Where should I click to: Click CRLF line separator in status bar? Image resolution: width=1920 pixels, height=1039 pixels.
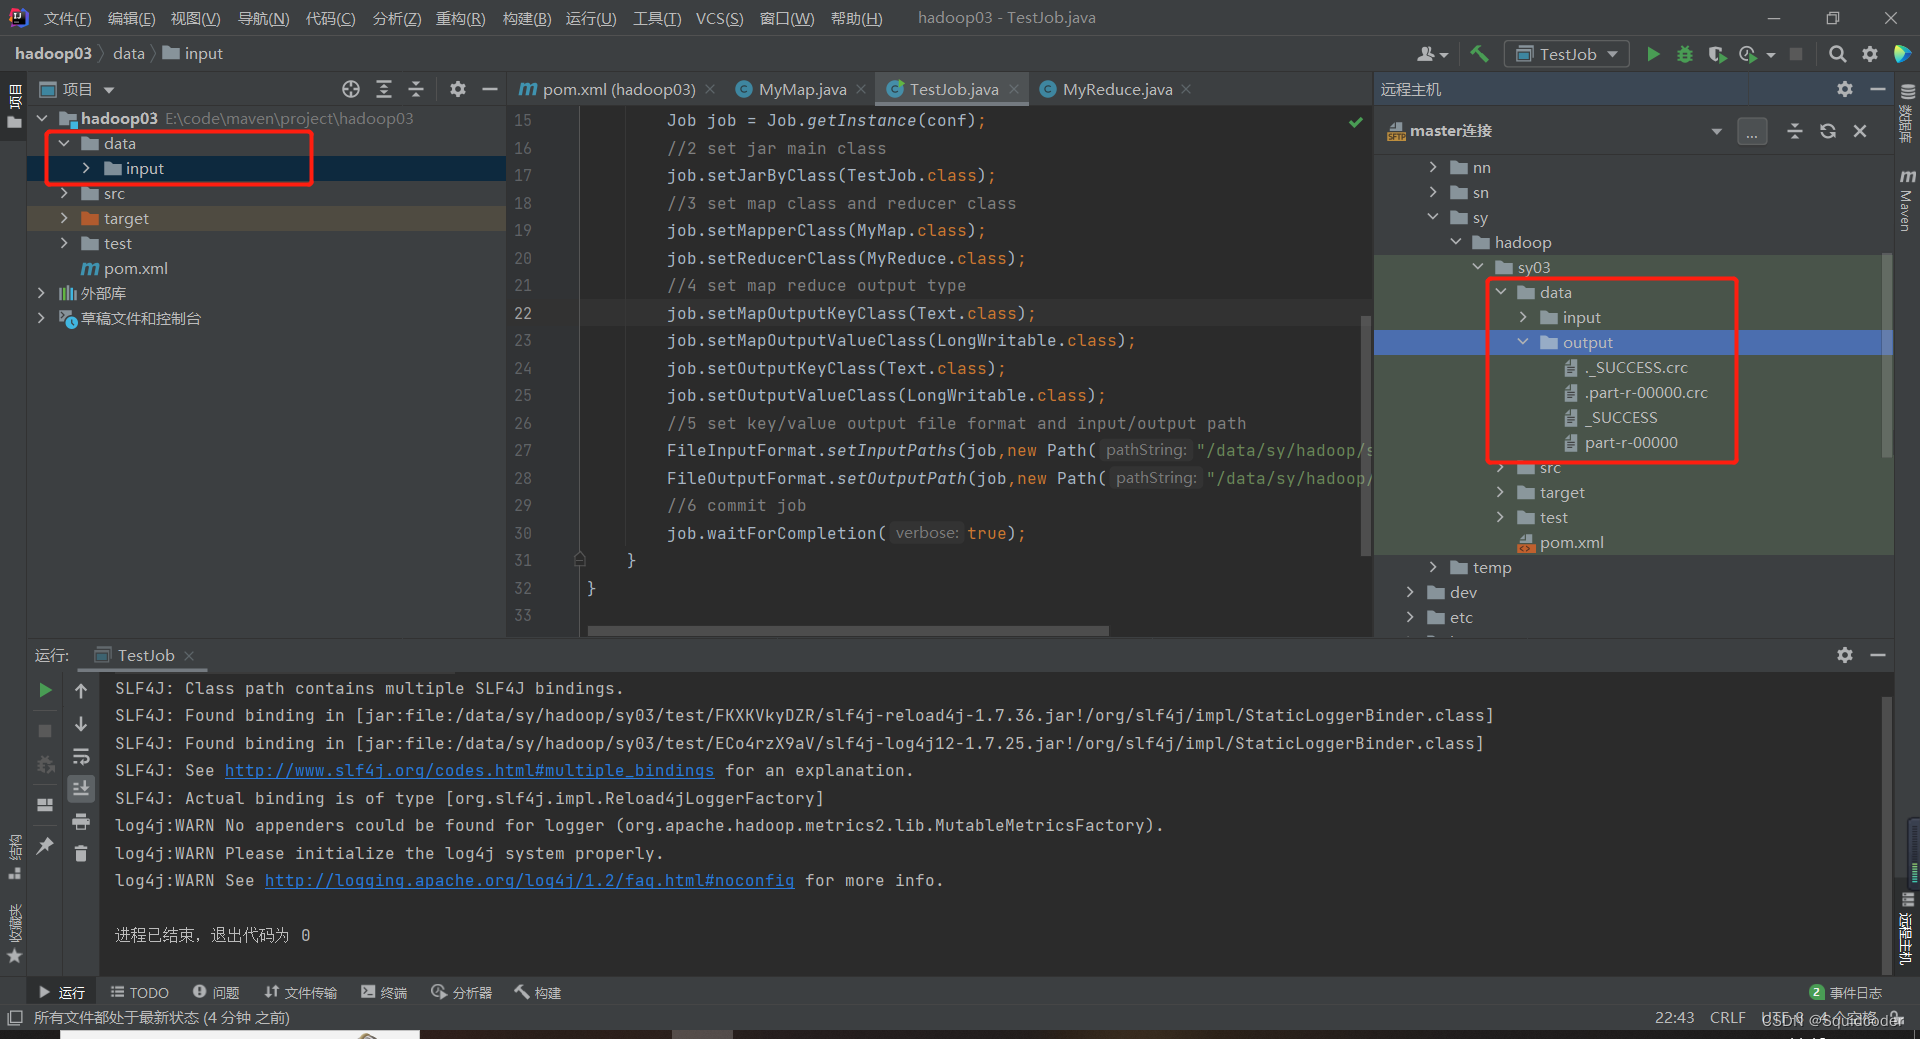pyautogui.click(x=1727, y=1017)
